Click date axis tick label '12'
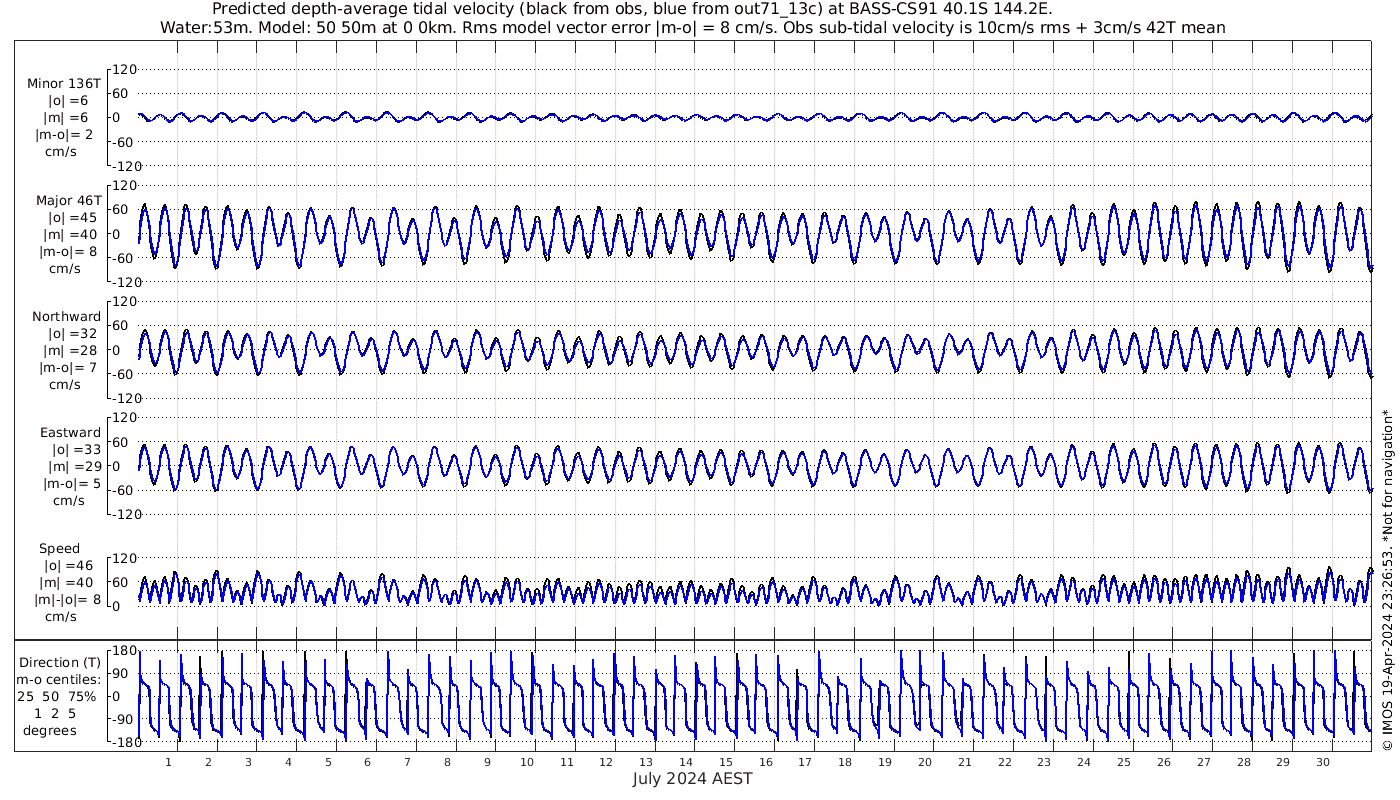The width and height of the screenshot is (1400, 800). point(606,762)
